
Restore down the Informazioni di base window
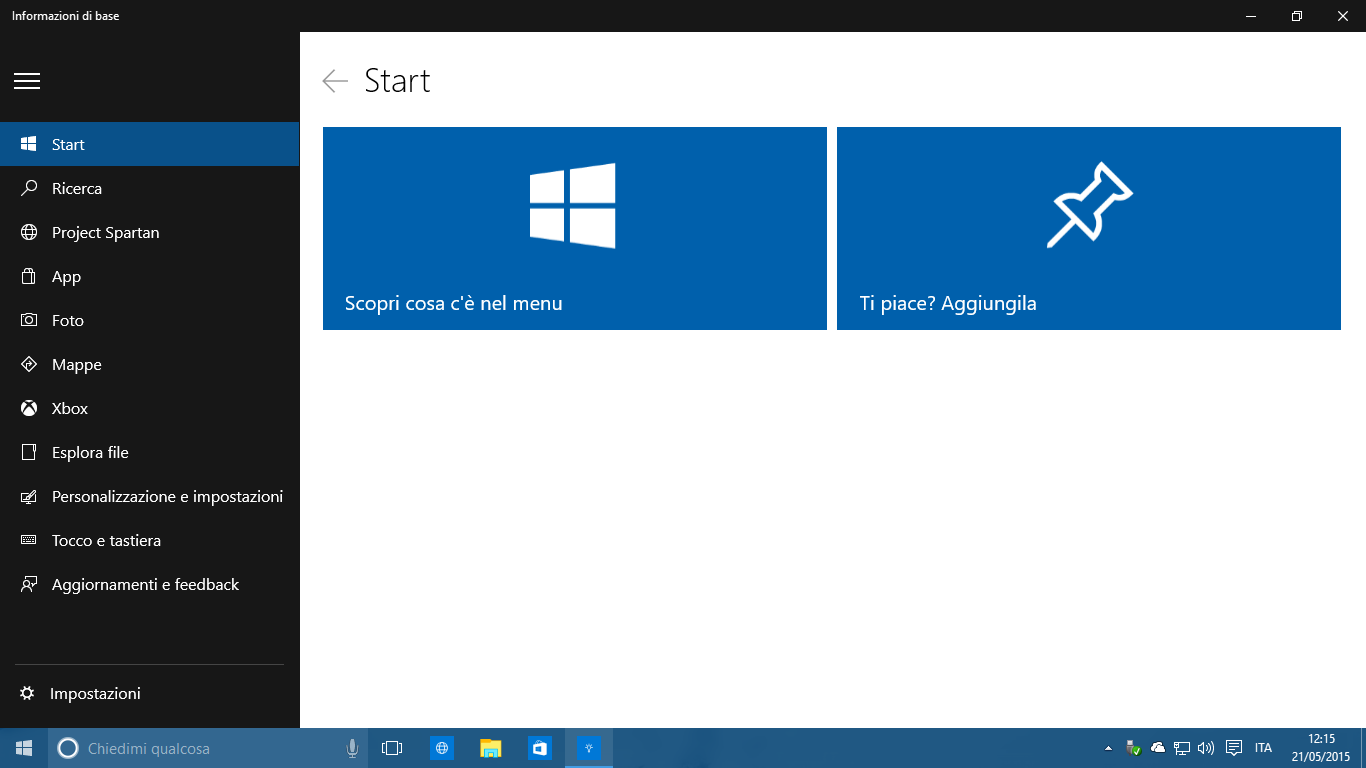(1297, 16)
